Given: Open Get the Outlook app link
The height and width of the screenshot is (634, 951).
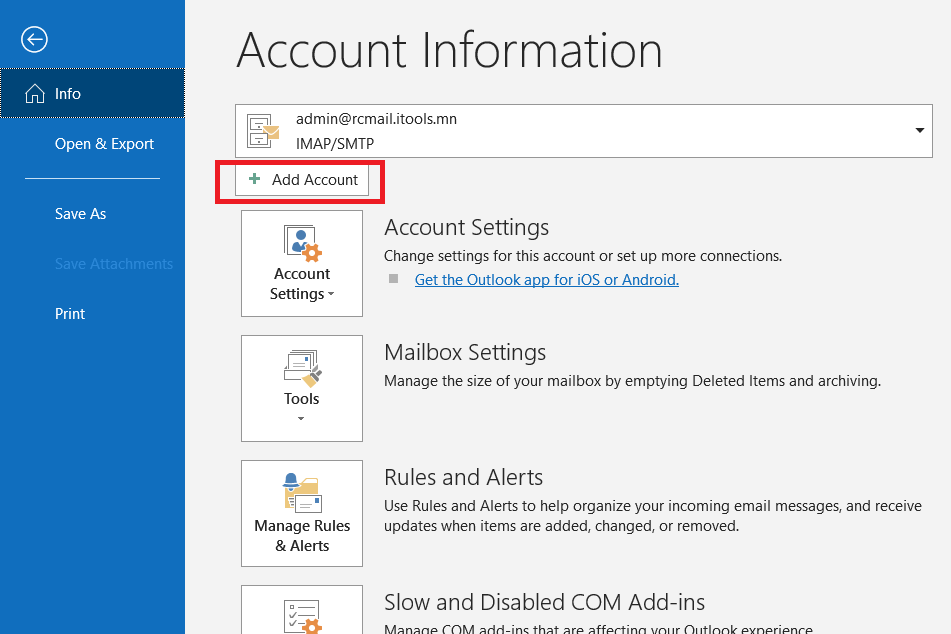Looking at the screenshot, I should tap(546, 280).
